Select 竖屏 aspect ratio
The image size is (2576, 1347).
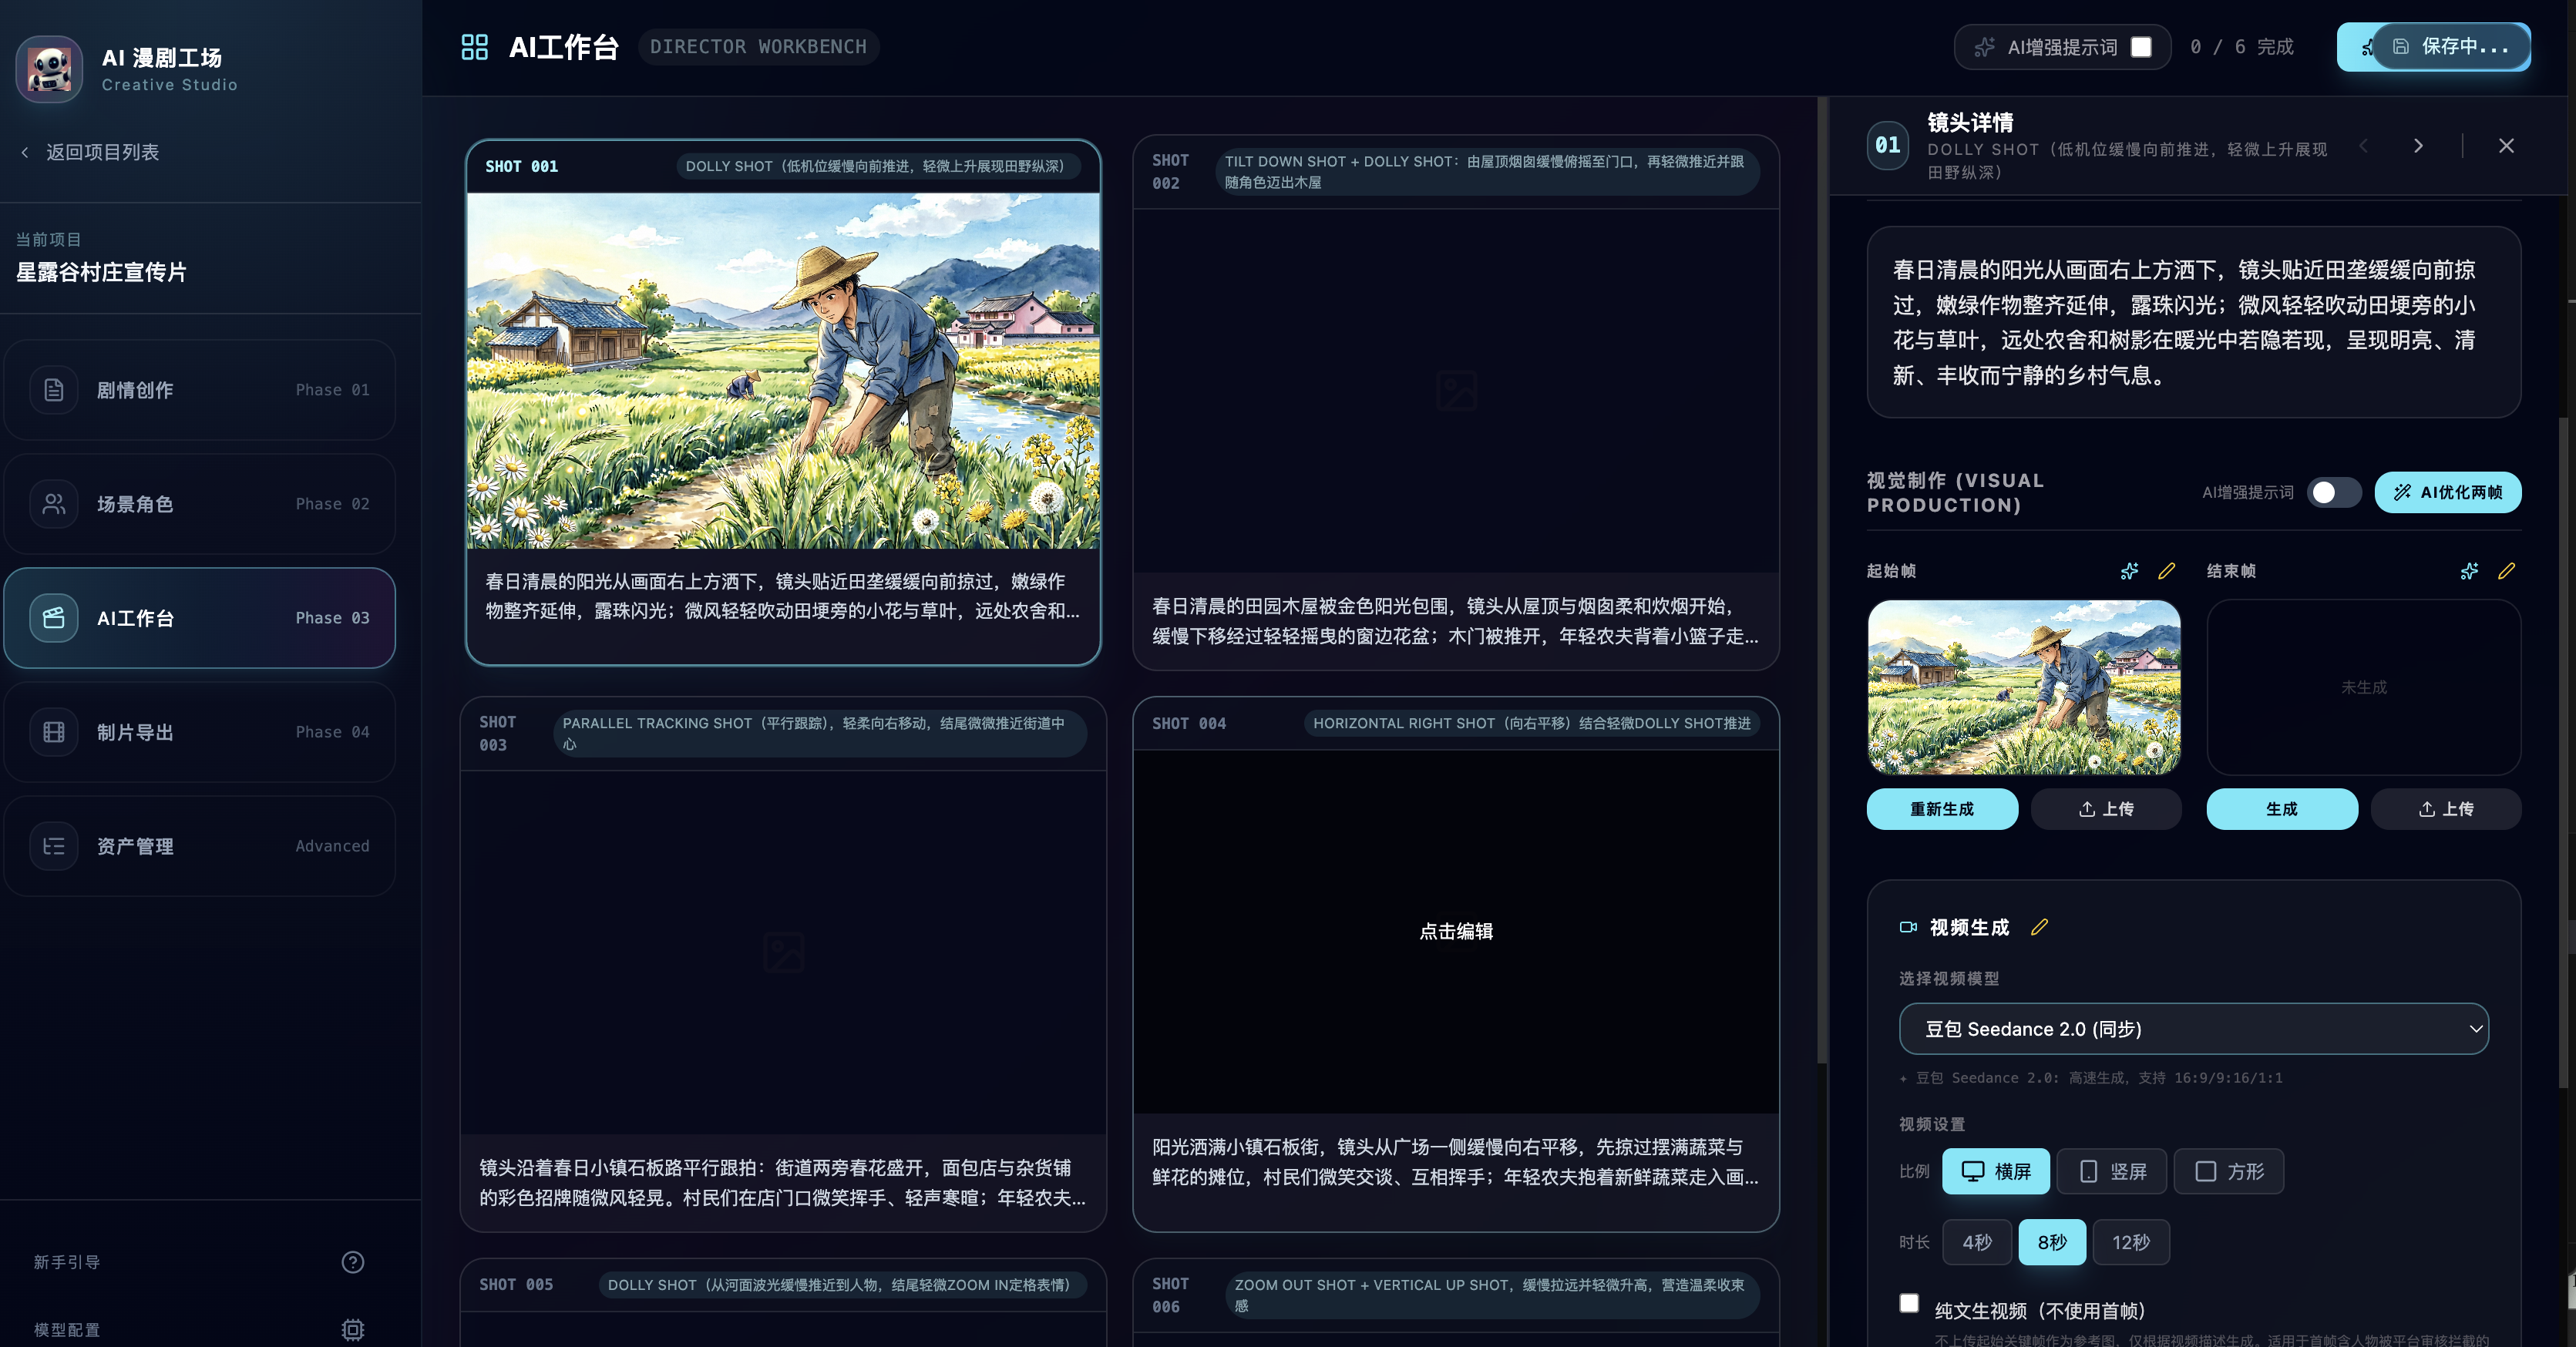tap(2112, 1171)
